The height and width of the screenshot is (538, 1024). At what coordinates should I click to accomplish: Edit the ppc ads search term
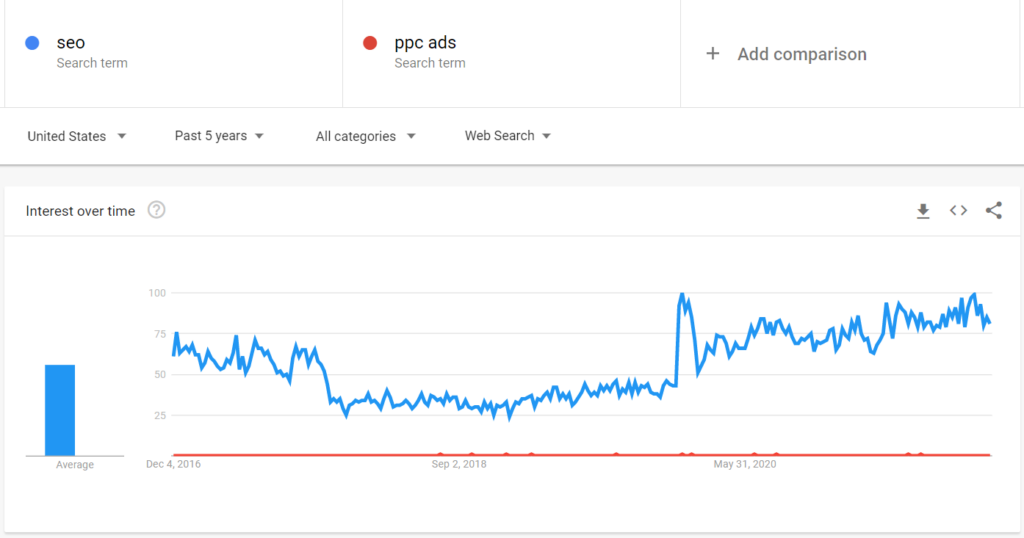pyautogui.click(x=425, y=42)
